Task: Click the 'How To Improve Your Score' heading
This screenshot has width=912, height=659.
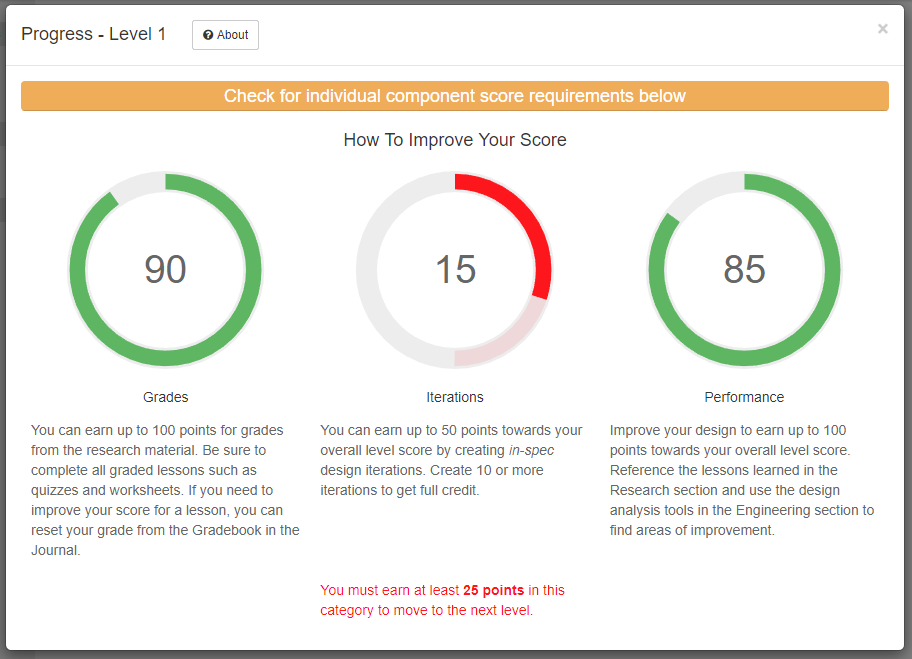Action: click(x=455, y=140)
